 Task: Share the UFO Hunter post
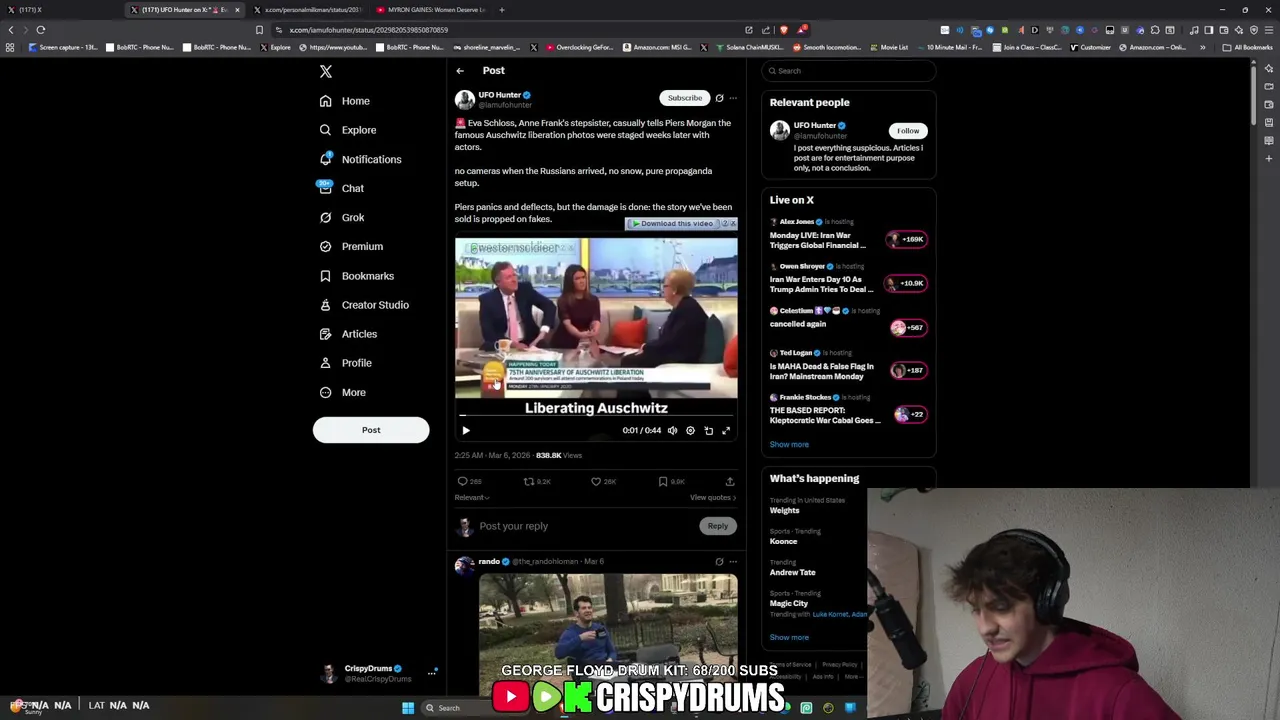pos(730,481)
